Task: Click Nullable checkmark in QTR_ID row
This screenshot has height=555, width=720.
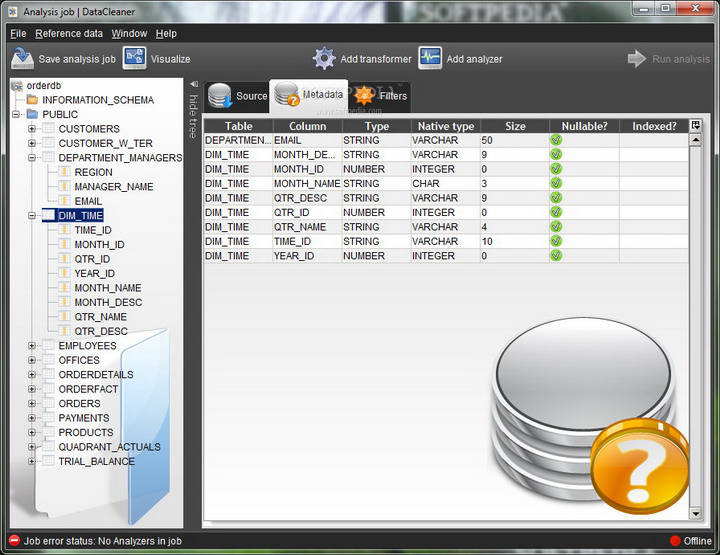Action: (556, 212)
